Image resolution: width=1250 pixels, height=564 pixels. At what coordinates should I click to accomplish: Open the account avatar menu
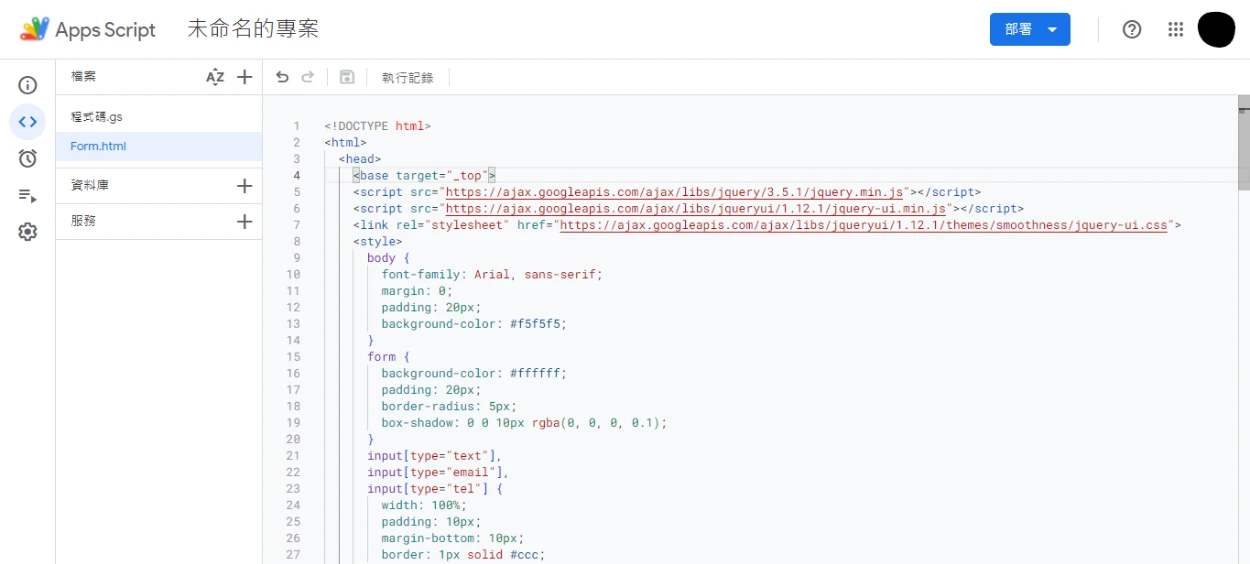pyautogui.click(x=1217, y=29)
